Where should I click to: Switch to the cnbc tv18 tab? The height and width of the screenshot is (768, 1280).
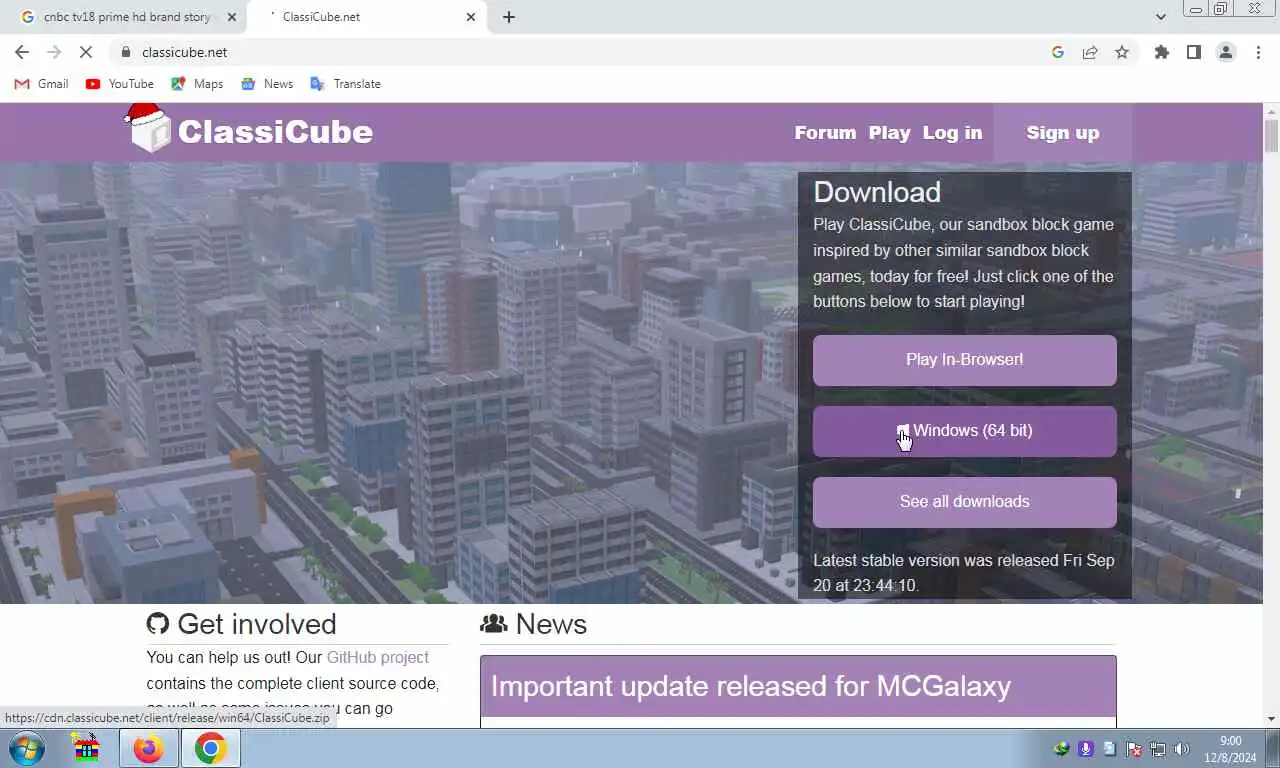126,17
